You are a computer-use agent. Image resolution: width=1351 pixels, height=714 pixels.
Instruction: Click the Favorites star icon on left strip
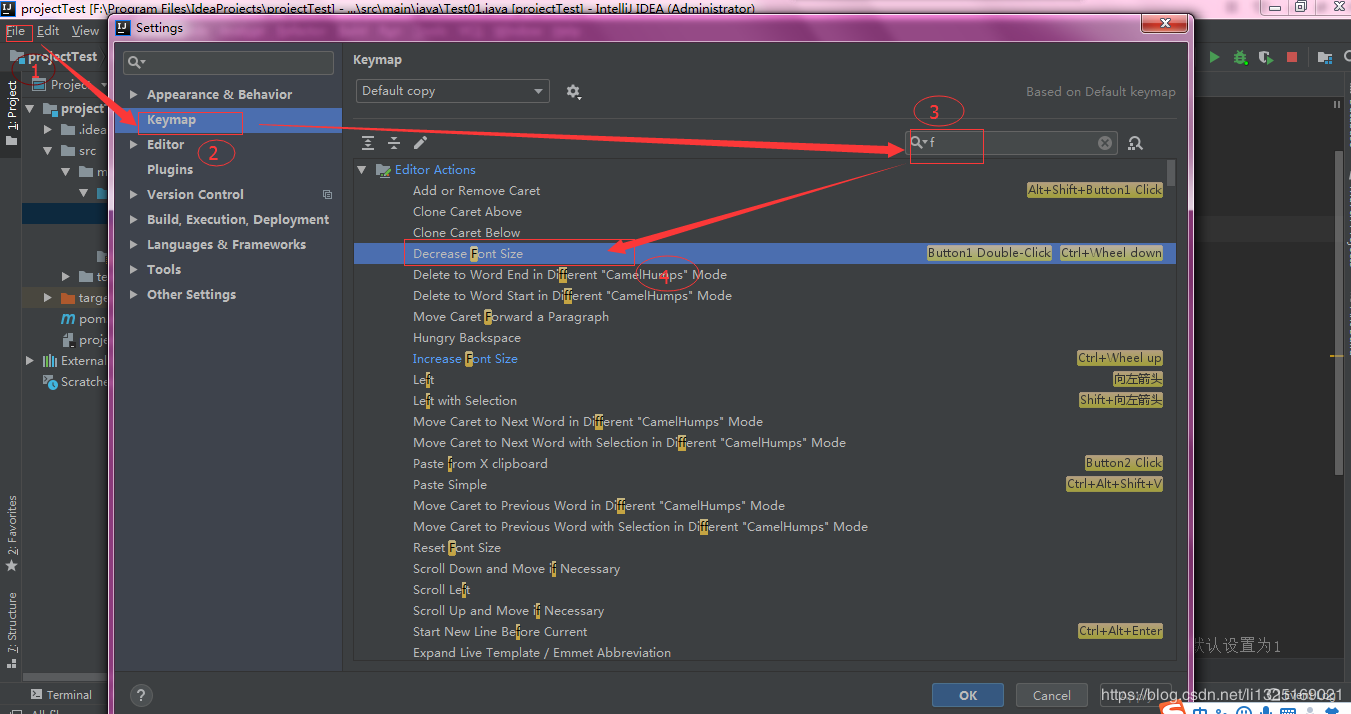pyautogui.click(x=12, y=566)
